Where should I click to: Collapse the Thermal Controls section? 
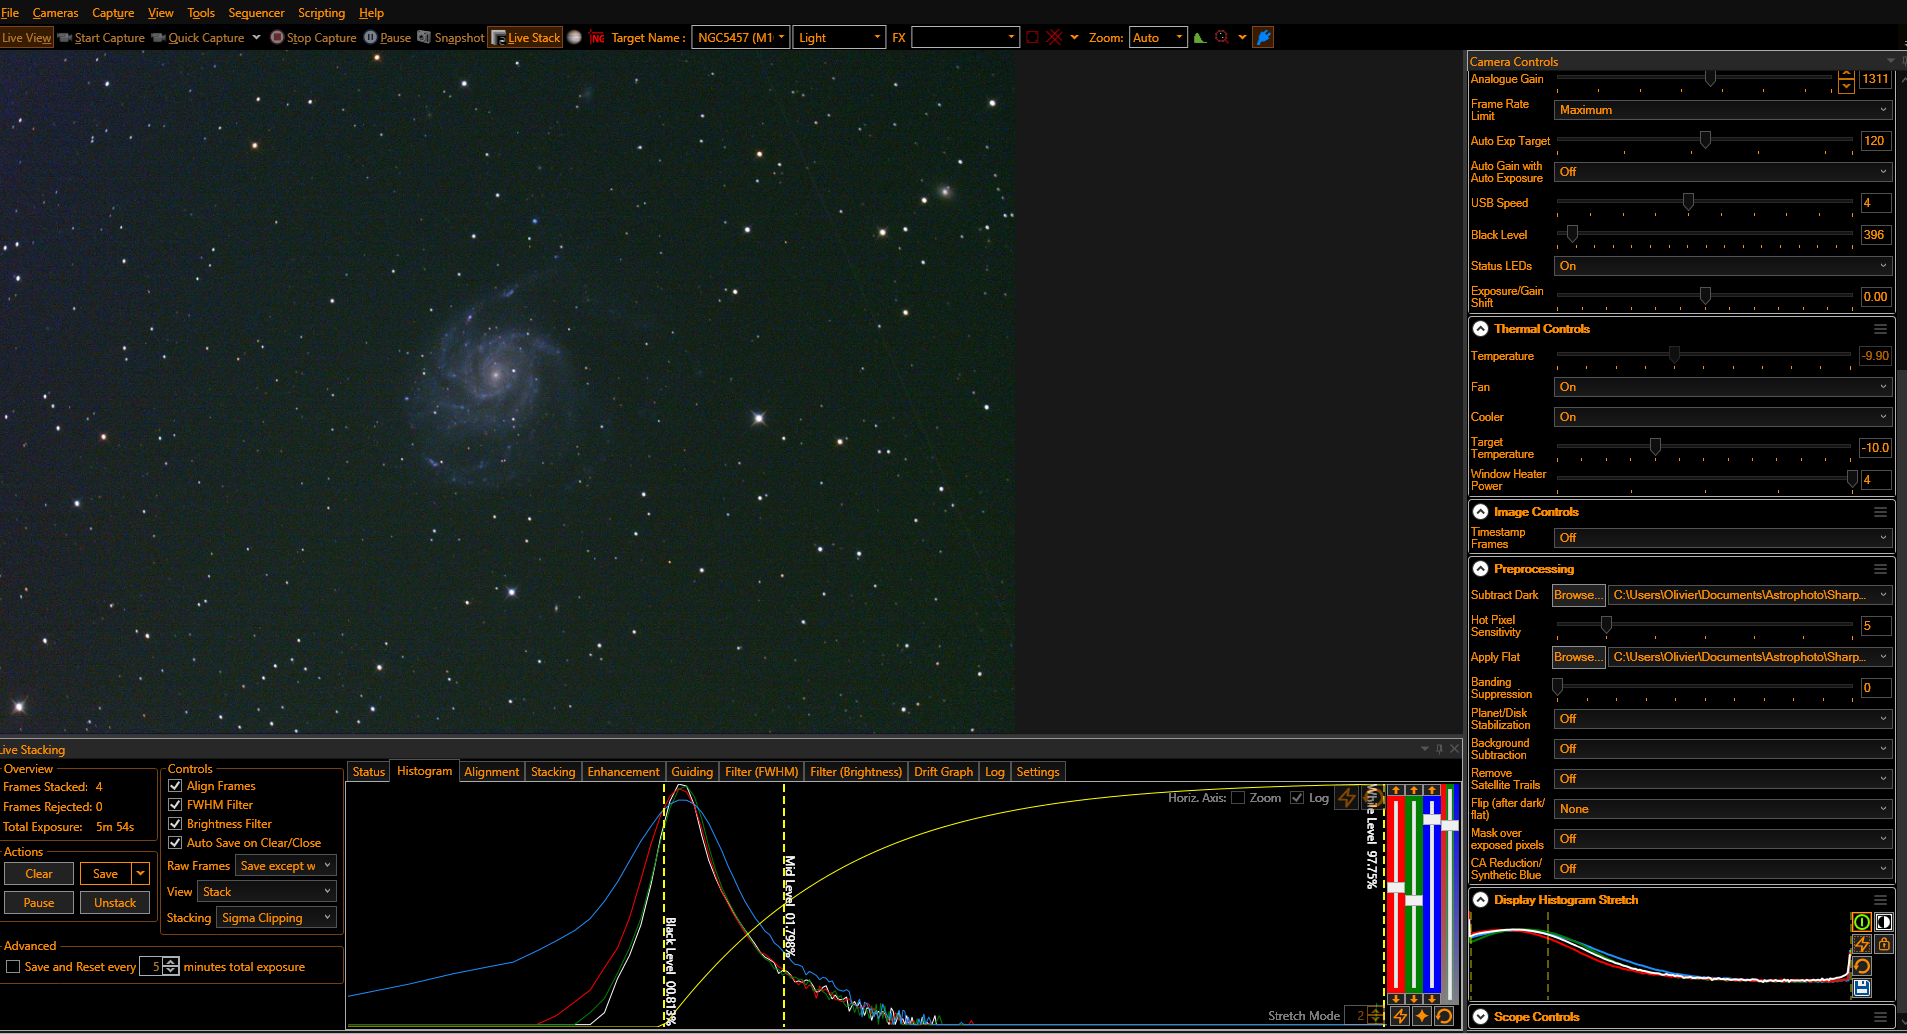click(x=1481, y=329)
